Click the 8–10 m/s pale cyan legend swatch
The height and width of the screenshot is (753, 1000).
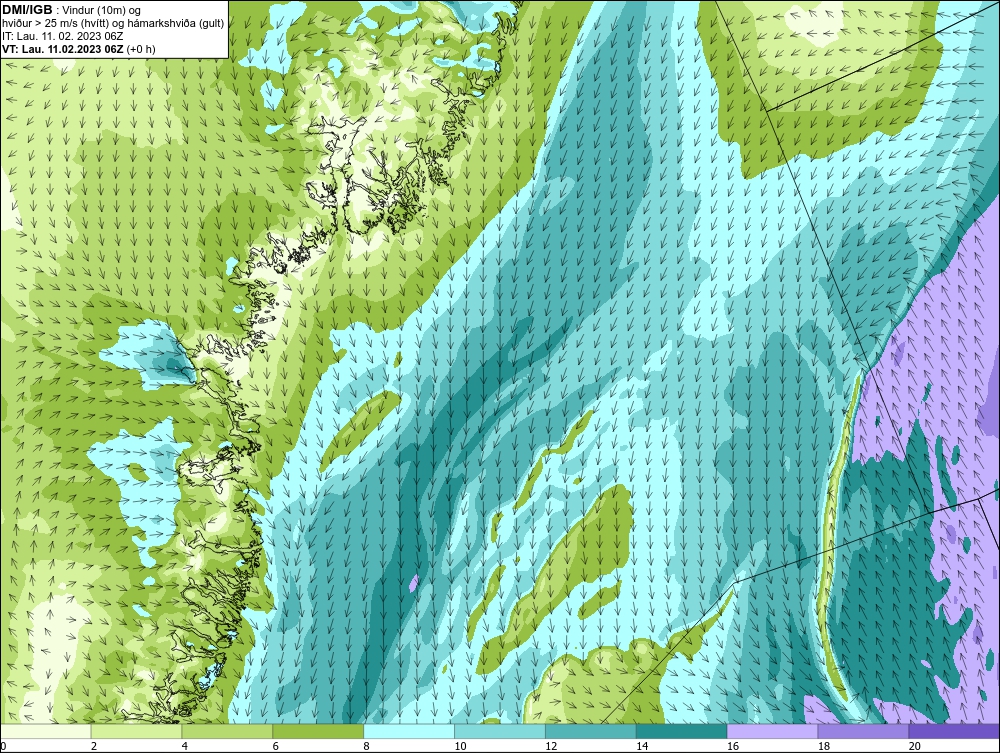409,731
